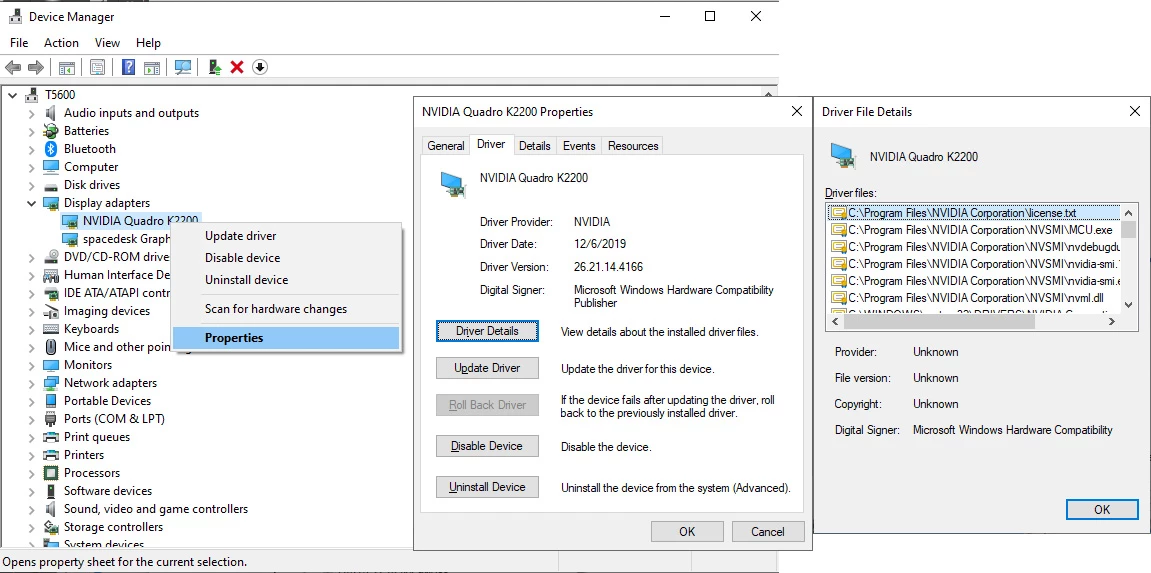The width and height of the screenshot is (1151, 573).
Task: Switch to the Resources tab
Action: 633,146
